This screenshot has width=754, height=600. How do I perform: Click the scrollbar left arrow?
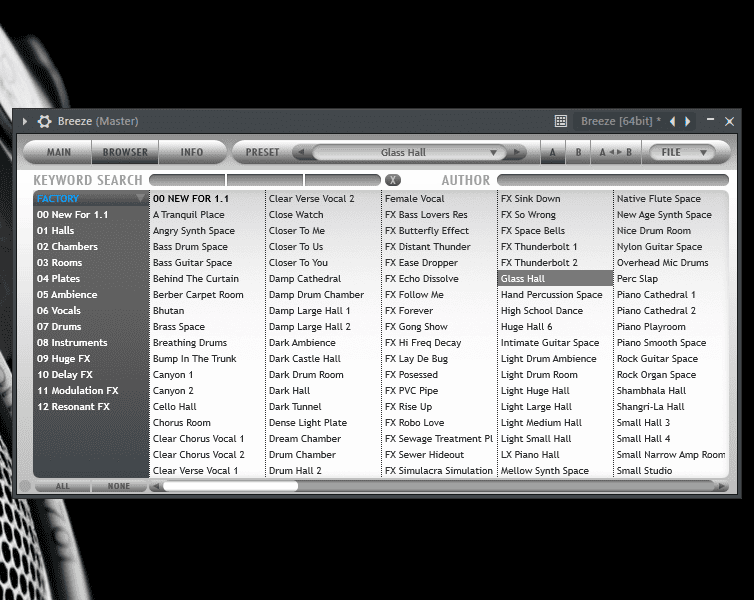coord(155,487)
